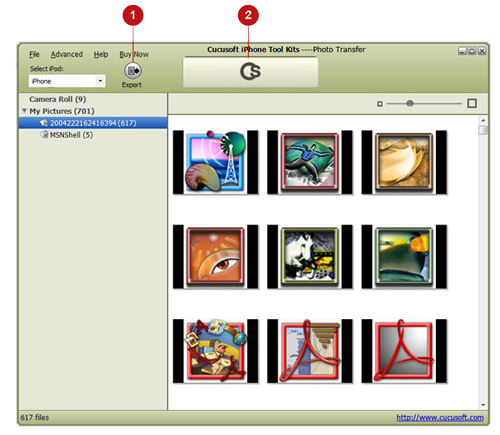Image resolution: width=500 pixels, height=435 pixels.
Task: Select the gray Acrobat logo thumbnail
Action: coord(404,351)
